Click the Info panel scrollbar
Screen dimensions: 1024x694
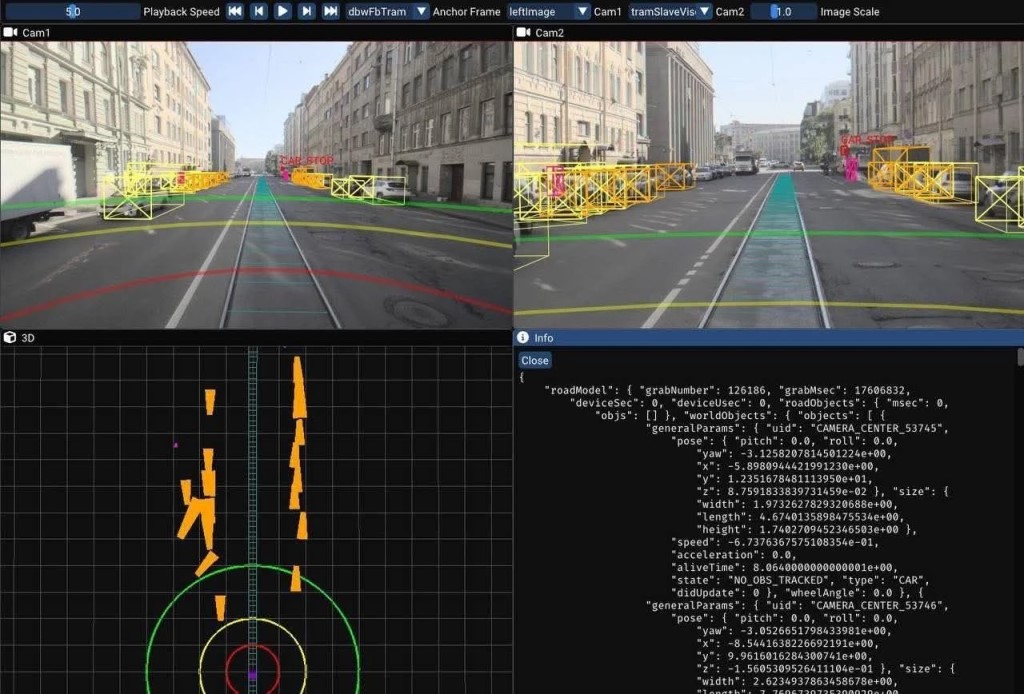pos(1020,356)
